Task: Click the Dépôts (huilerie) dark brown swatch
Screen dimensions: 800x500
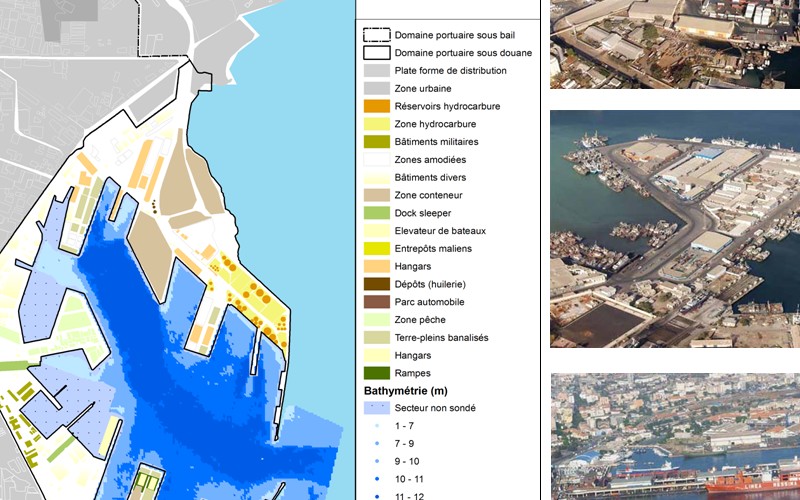Action: pyautogui.click(x=375, y=284)
